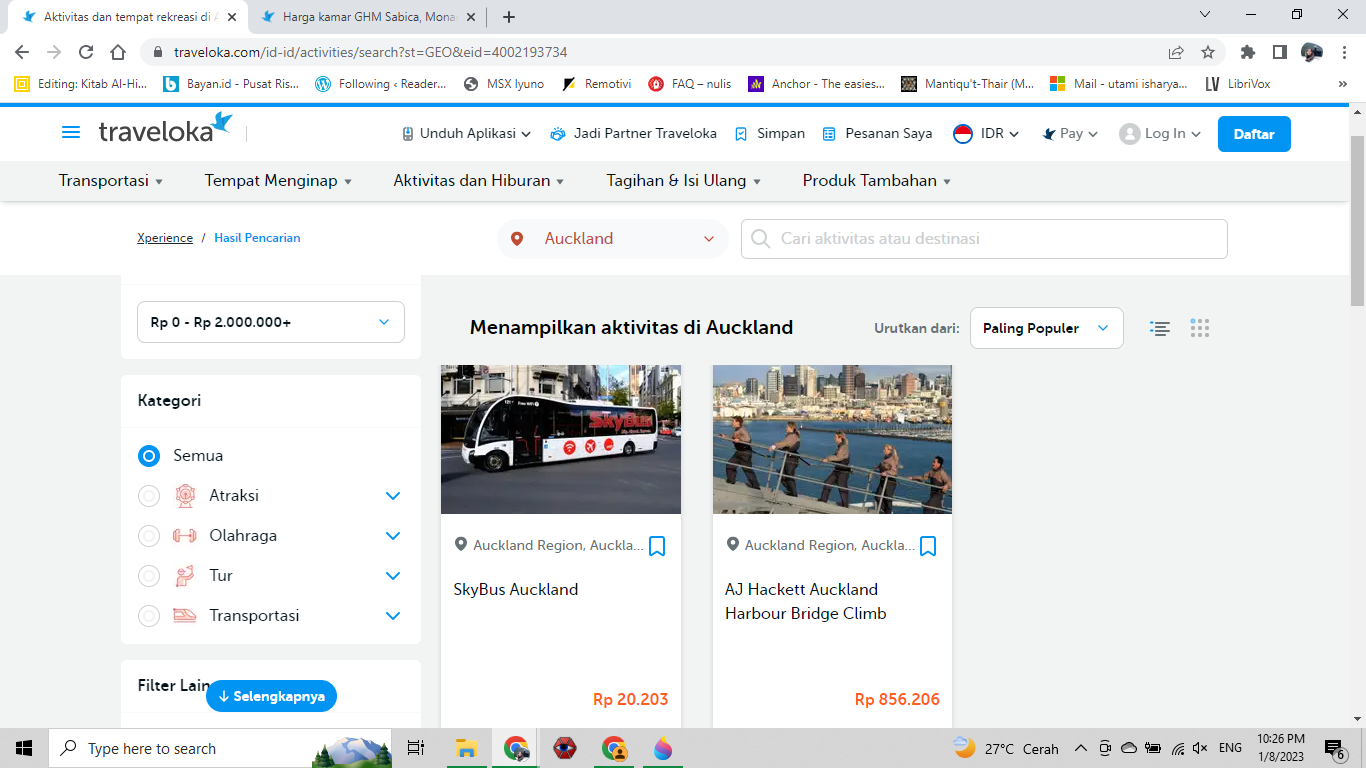Click the Xperience breadcrumb link
Image resolution: width=1366 pixels, height=768 pixels.
(165, 238)
